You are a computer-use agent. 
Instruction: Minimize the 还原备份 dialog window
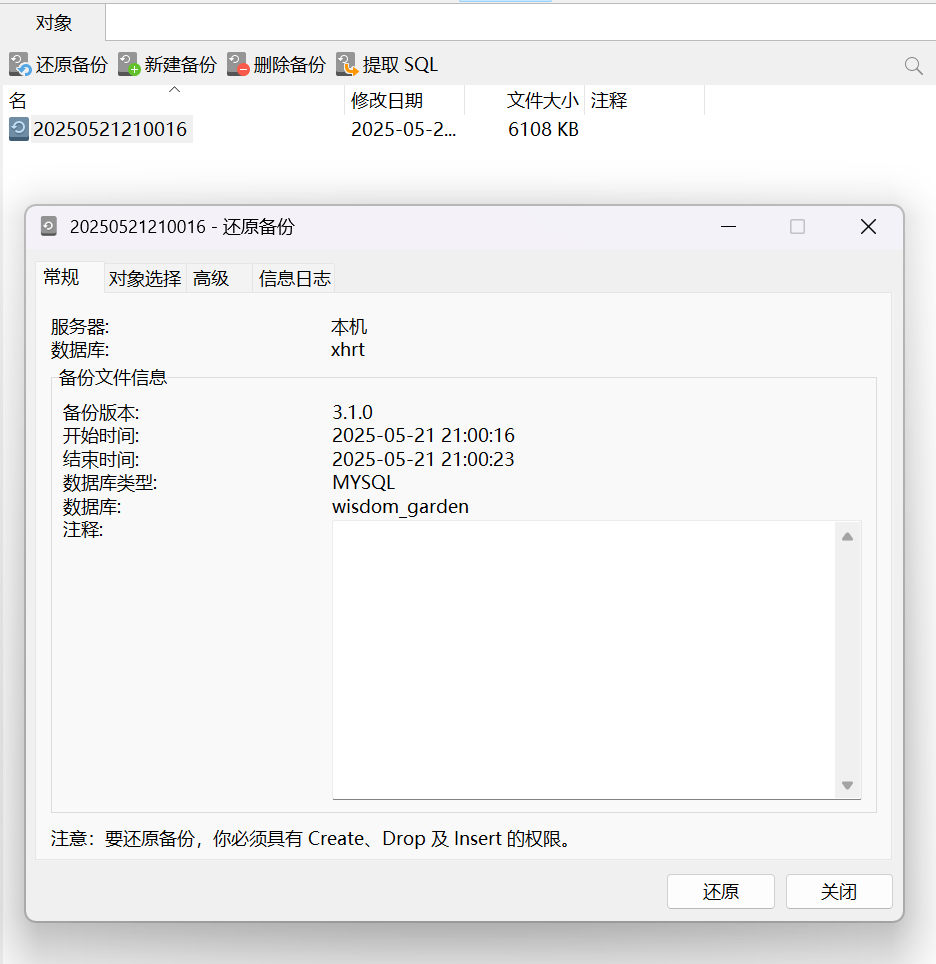[730, 227]
